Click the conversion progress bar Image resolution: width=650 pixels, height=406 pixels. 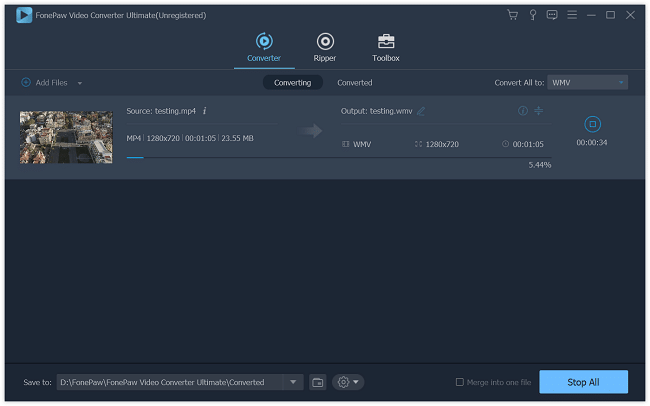click(x=339, y=158)
